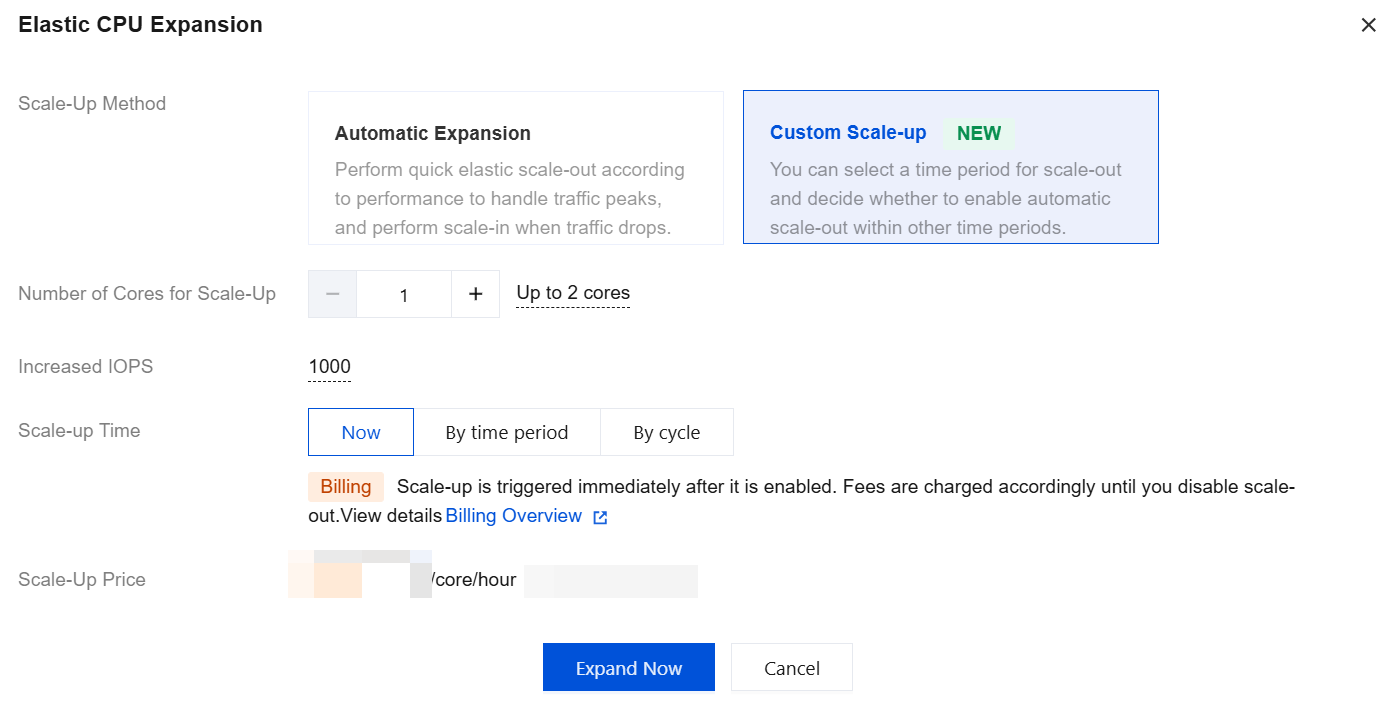Decrease the number of cores with minus
This screenshot has height=701, width=1398.
(x=333, y=294)
